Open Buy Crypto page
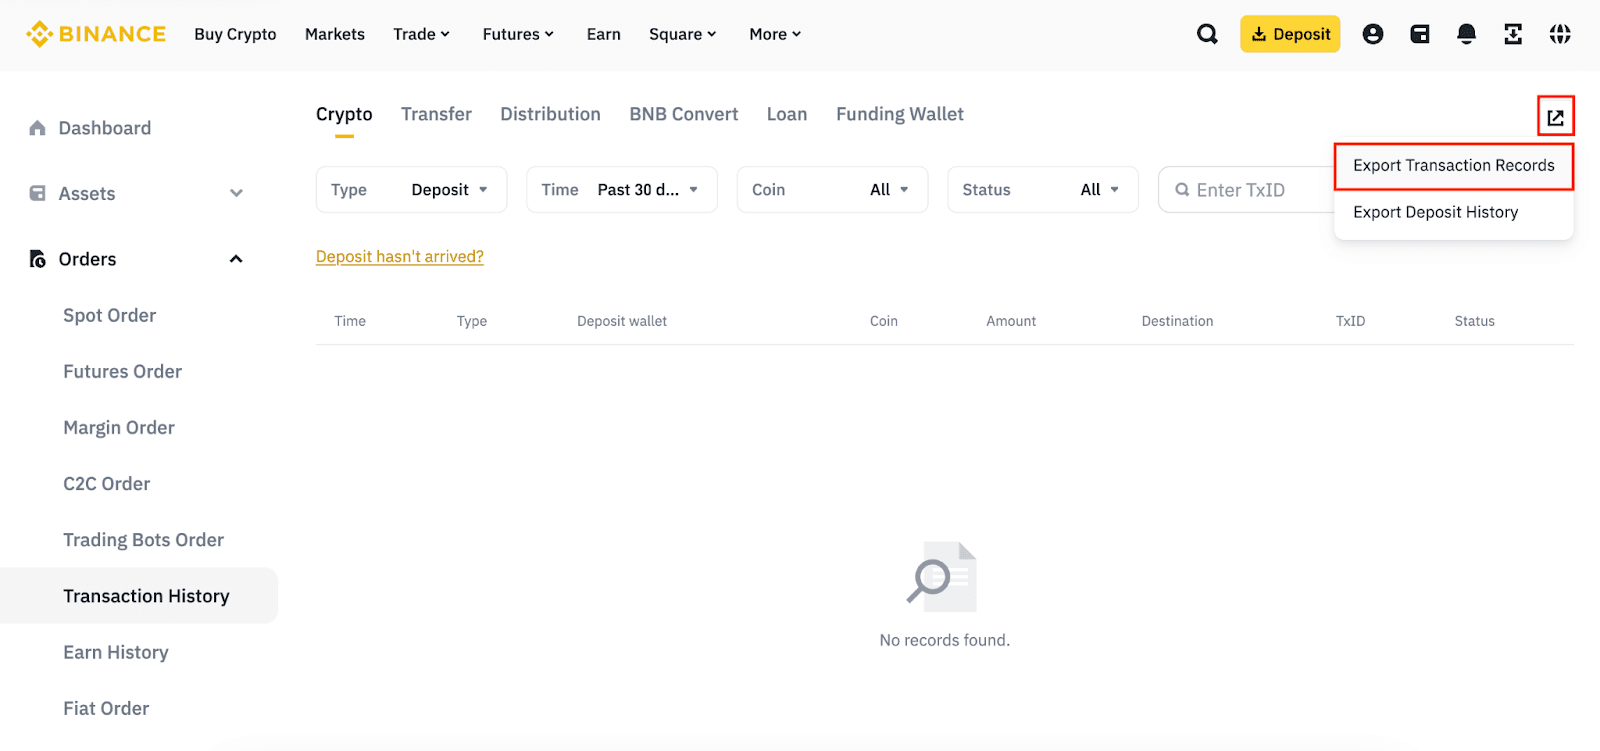Image resolution: width=1600 pixels, height=751 pixels. coord(235,34)
